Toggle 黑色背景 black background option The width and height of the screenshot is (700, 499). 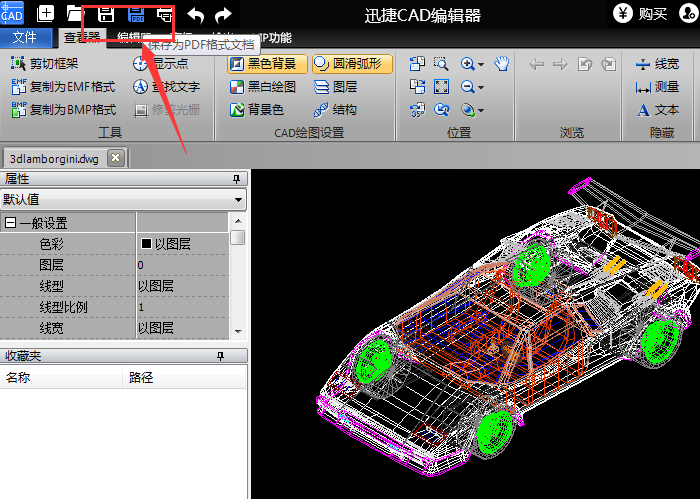264,64
